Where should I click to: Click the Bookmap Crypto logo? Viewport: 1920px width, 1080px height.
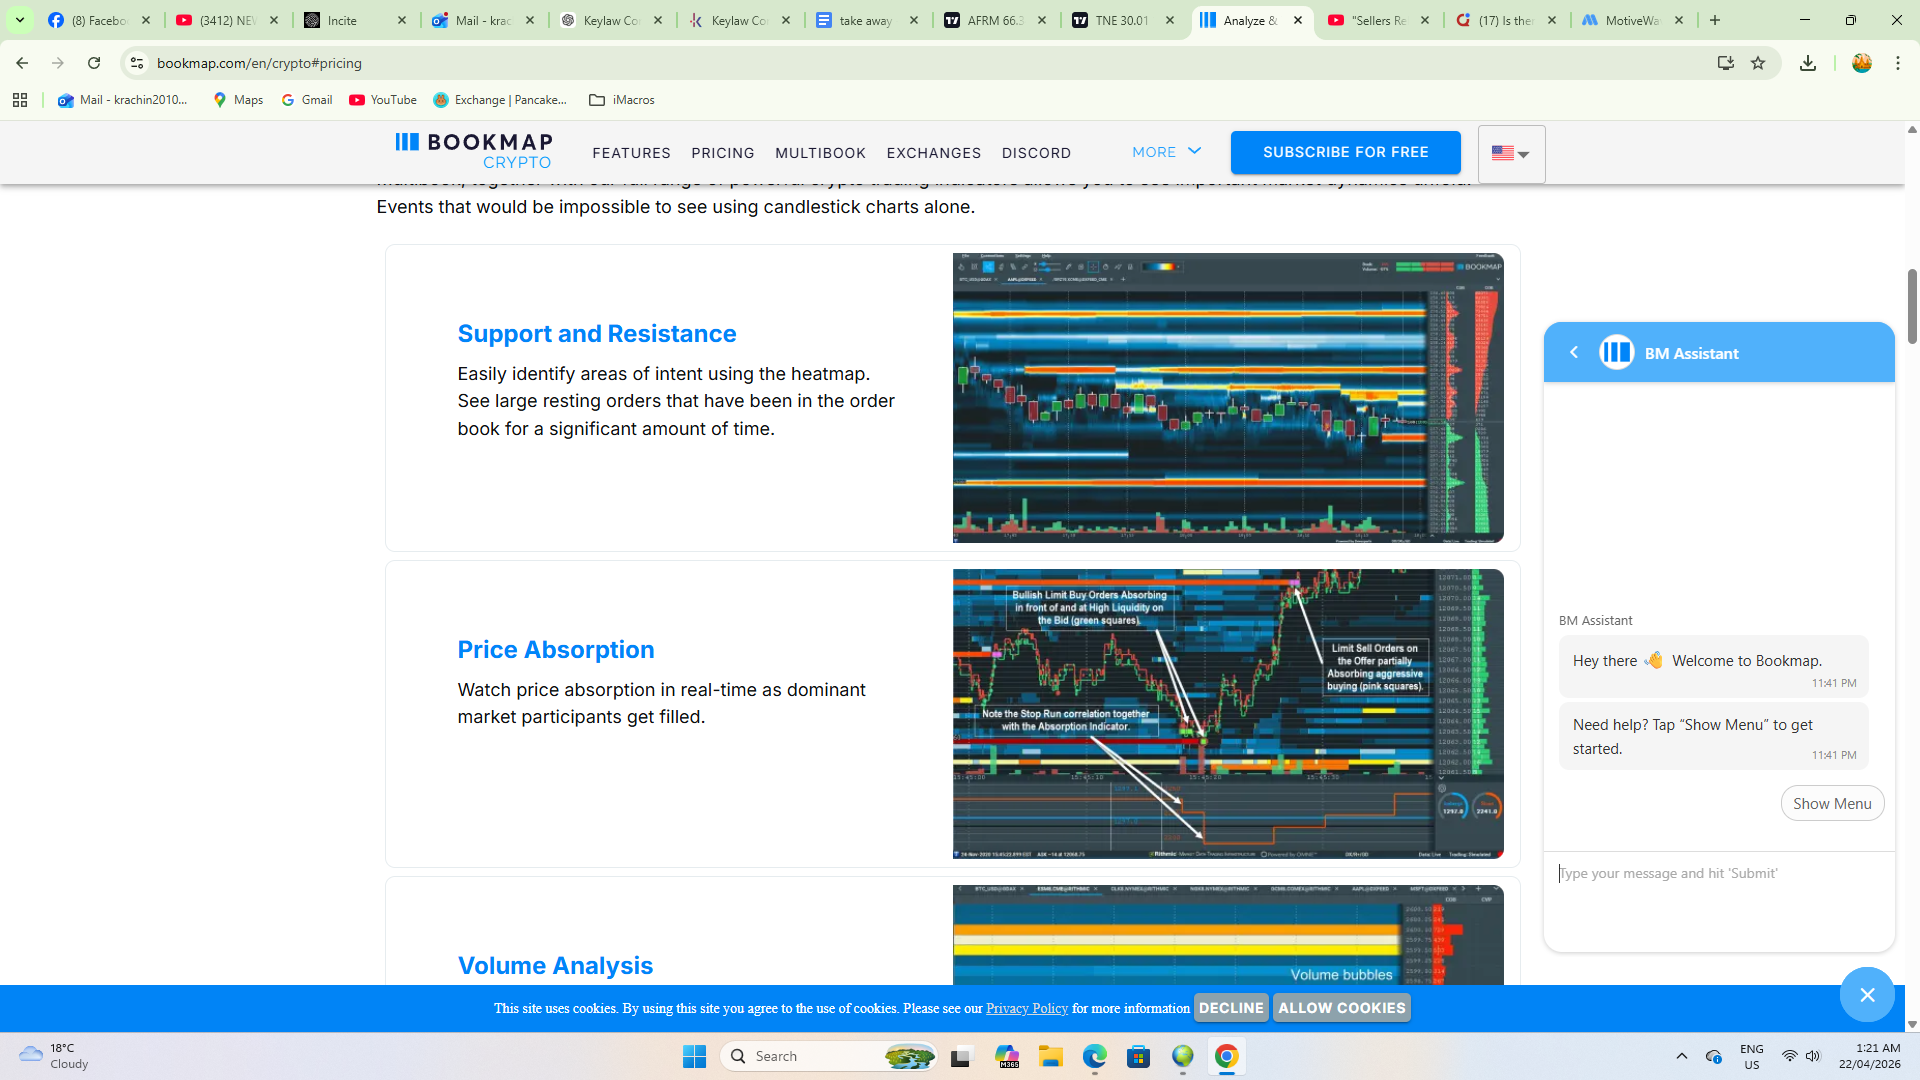[x=473, y=151]
